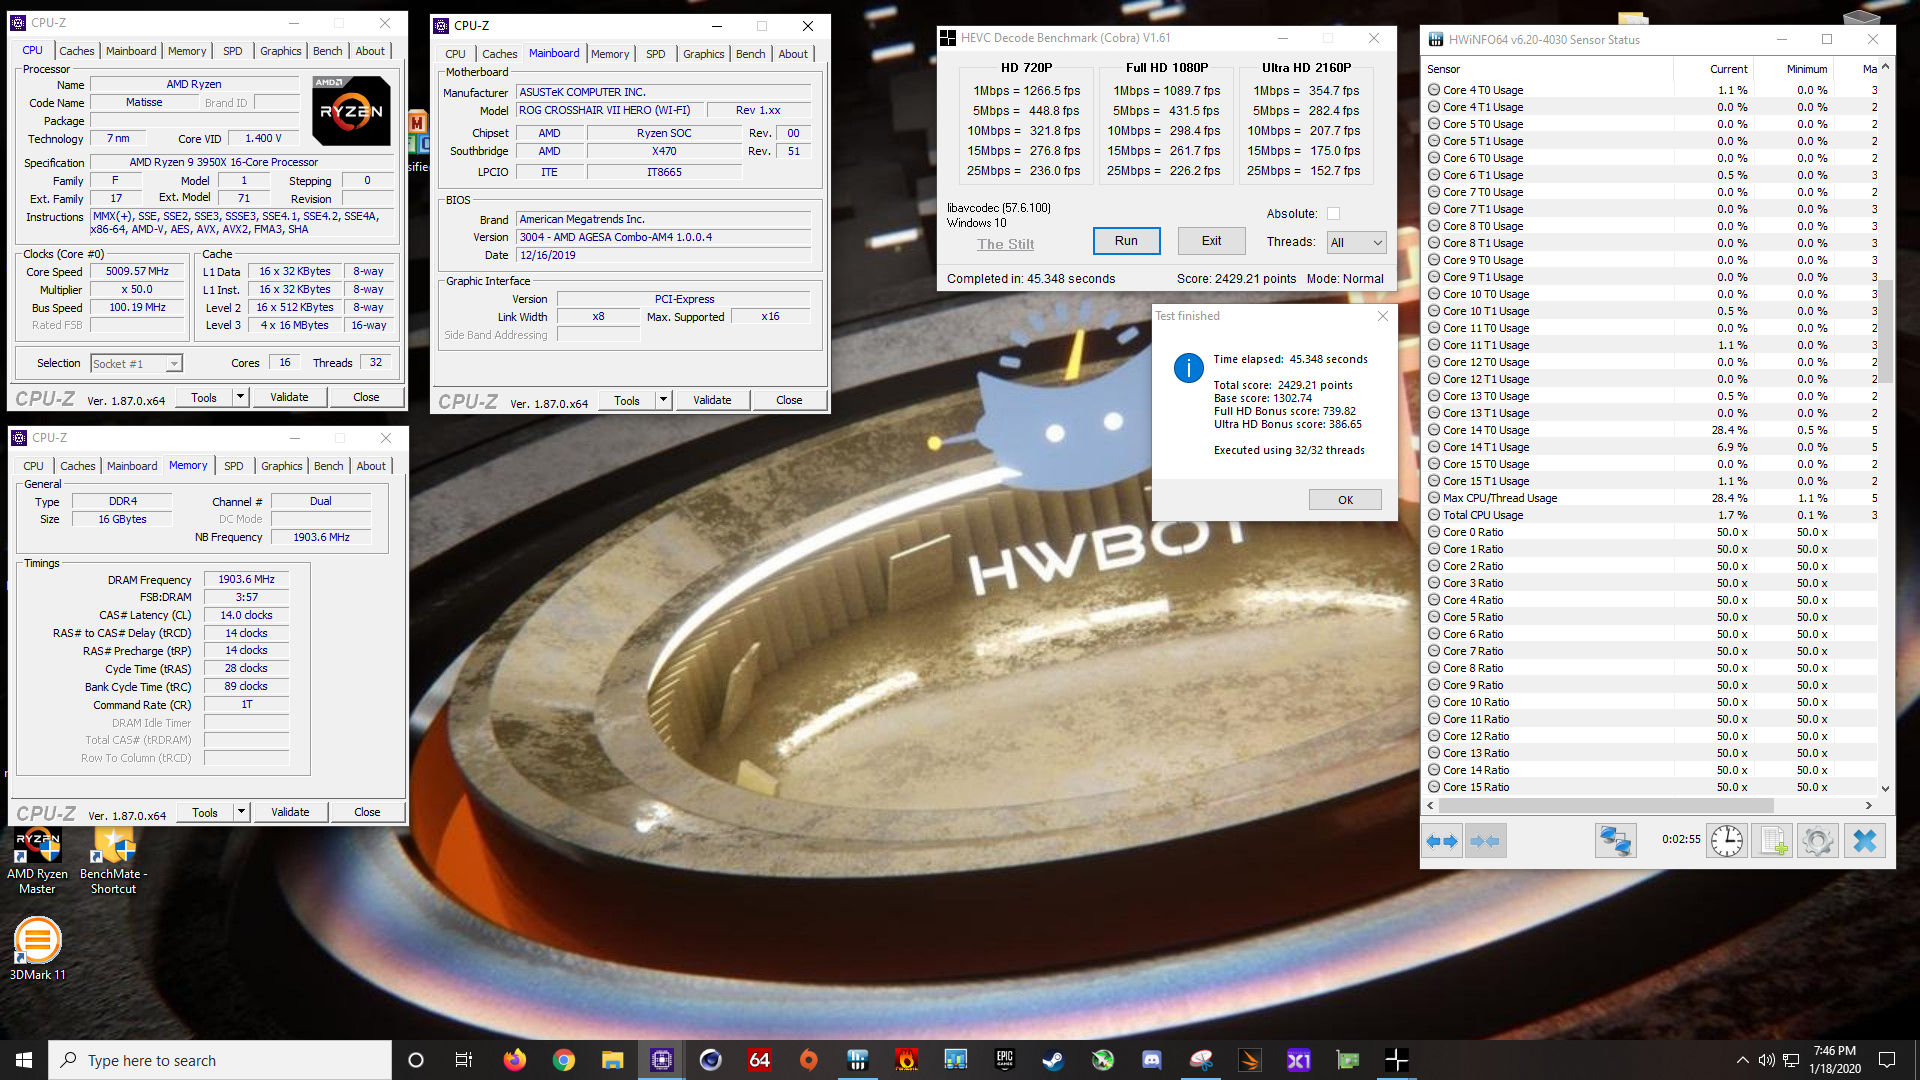The width and height of the screenshot is (1920, 1080).
Task: Open Graphics tab in Mainboard CPU-Z window
Action: [x=703, y=54]
